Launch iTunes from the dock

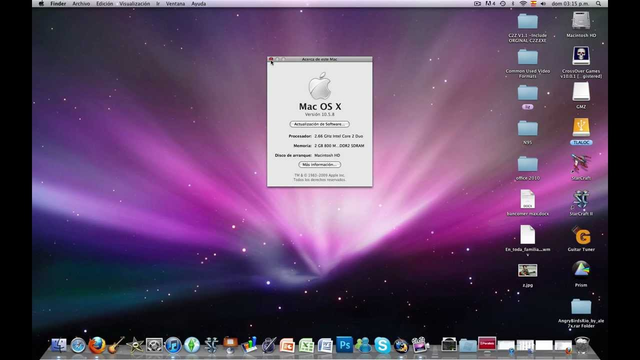173,345
